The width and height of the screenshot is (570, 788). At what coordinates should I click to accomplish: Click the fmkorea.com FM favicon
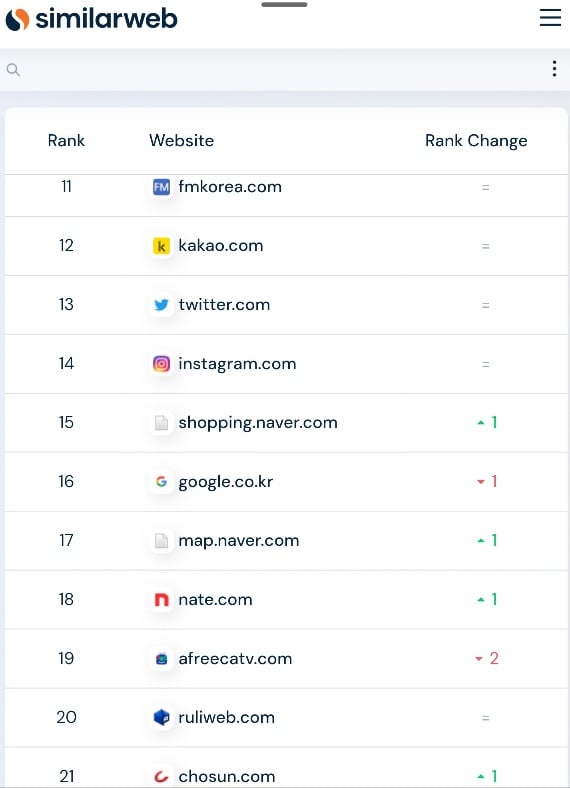coord(161,187)
